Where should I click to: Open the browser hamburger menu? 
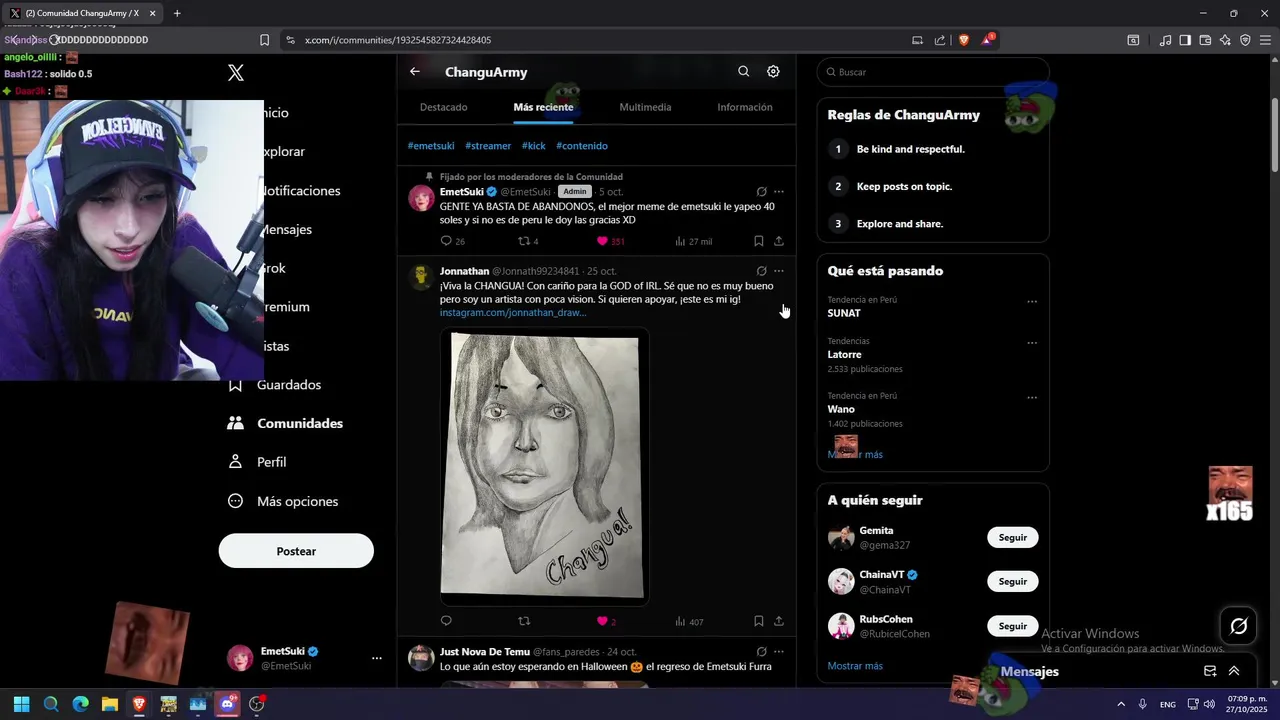(1266, 40)
